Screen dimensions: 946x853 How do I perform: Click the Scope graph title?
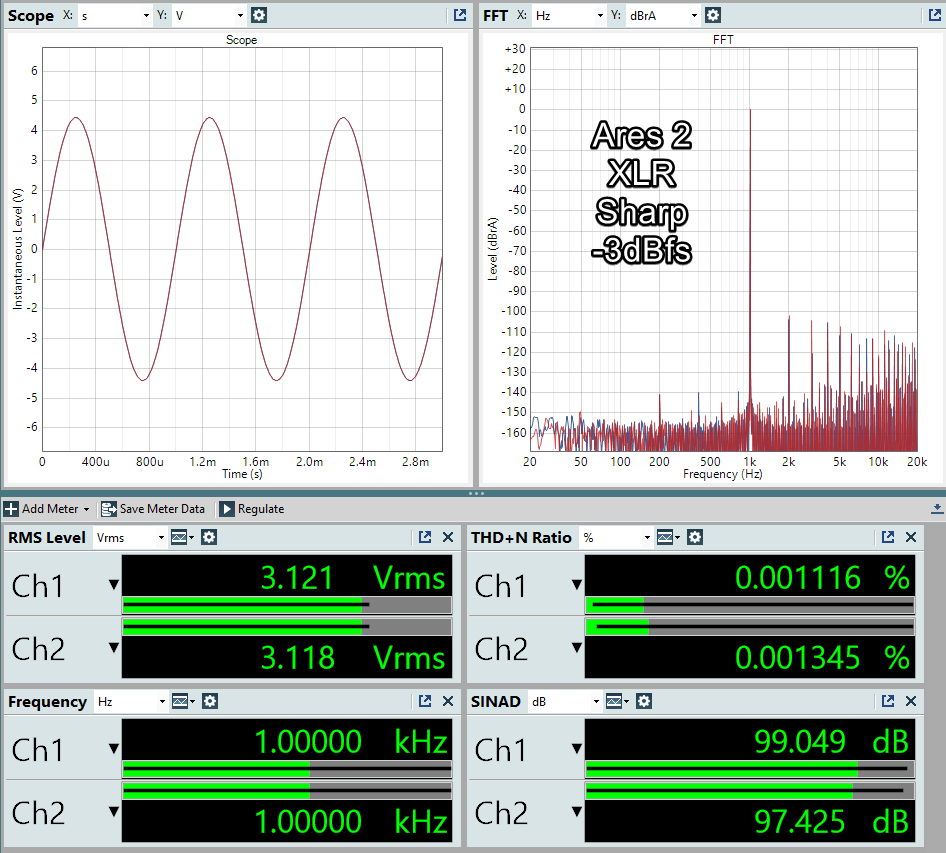click(241, 40)
